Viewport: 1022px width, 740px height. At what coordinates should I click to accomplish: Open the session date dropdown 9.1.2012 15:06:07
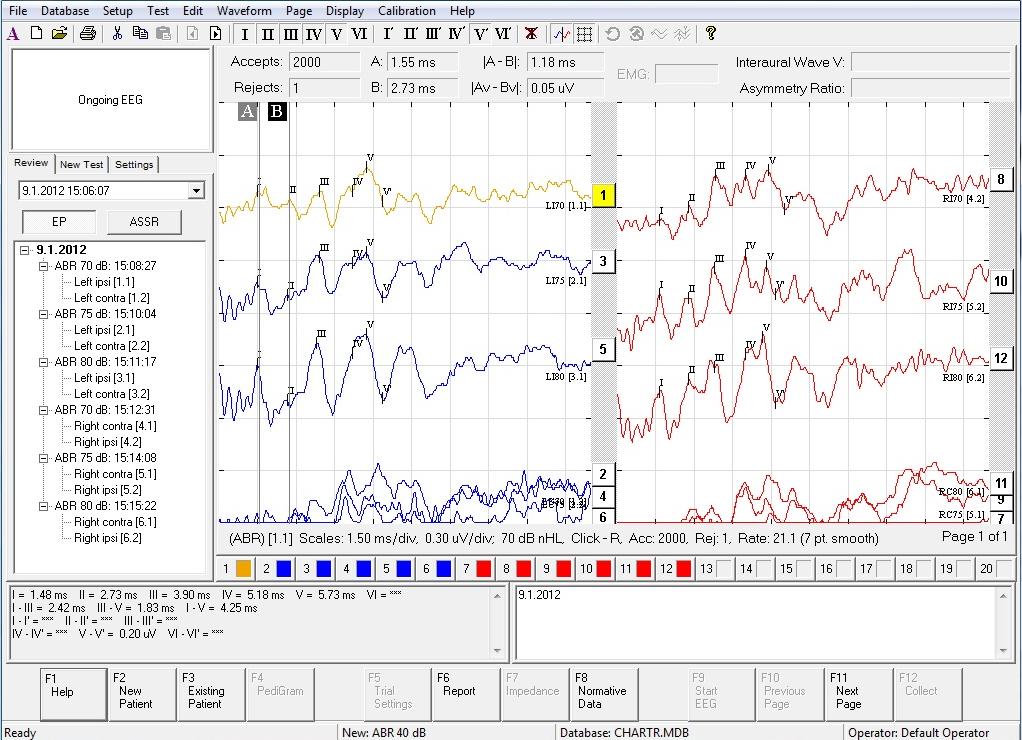[x=196, y=190]
